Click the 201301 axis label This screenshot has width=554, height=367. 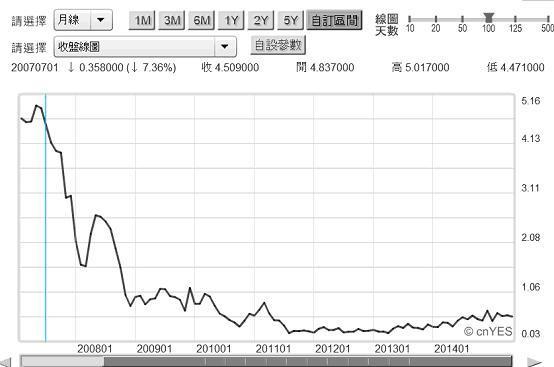click(x=392, y=349)
